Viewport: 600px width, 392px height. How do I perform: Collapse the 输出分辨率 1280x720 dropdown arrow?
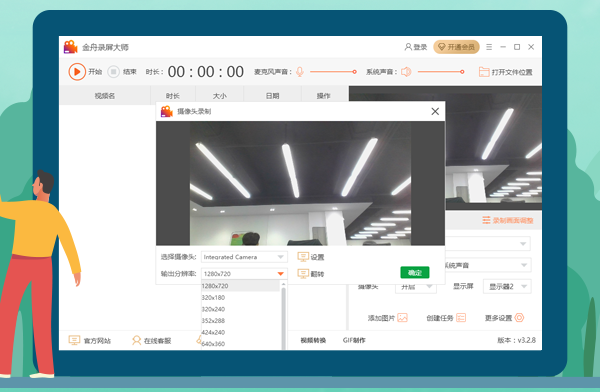[x=280, y=273]
